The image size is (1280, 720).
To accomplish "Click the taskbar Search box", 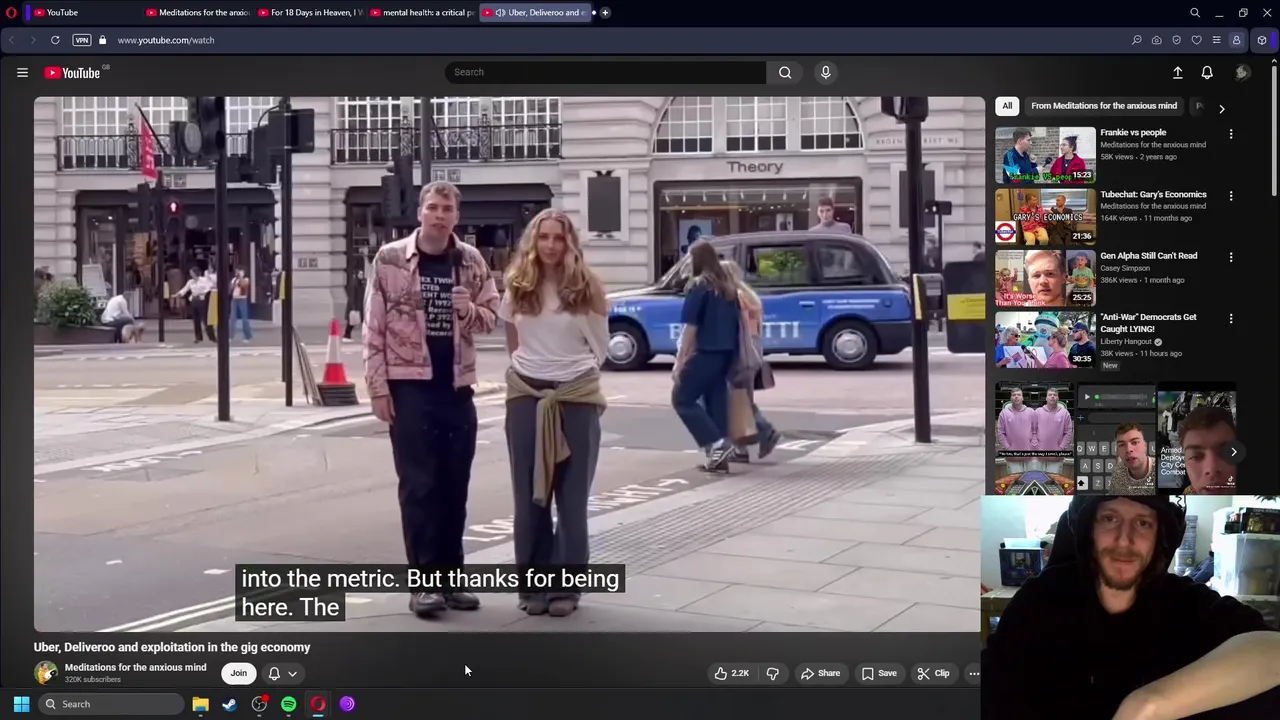I will pos(110,704).
